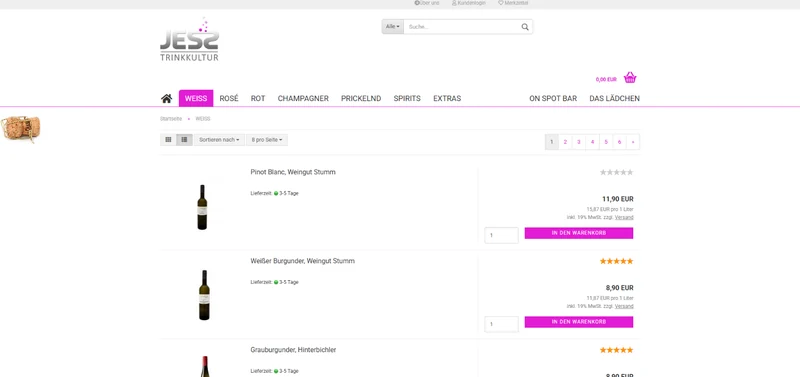This screenshot has width=800, height=377.
Task: Click the WEISS breadcrumb
Action: 203,119
